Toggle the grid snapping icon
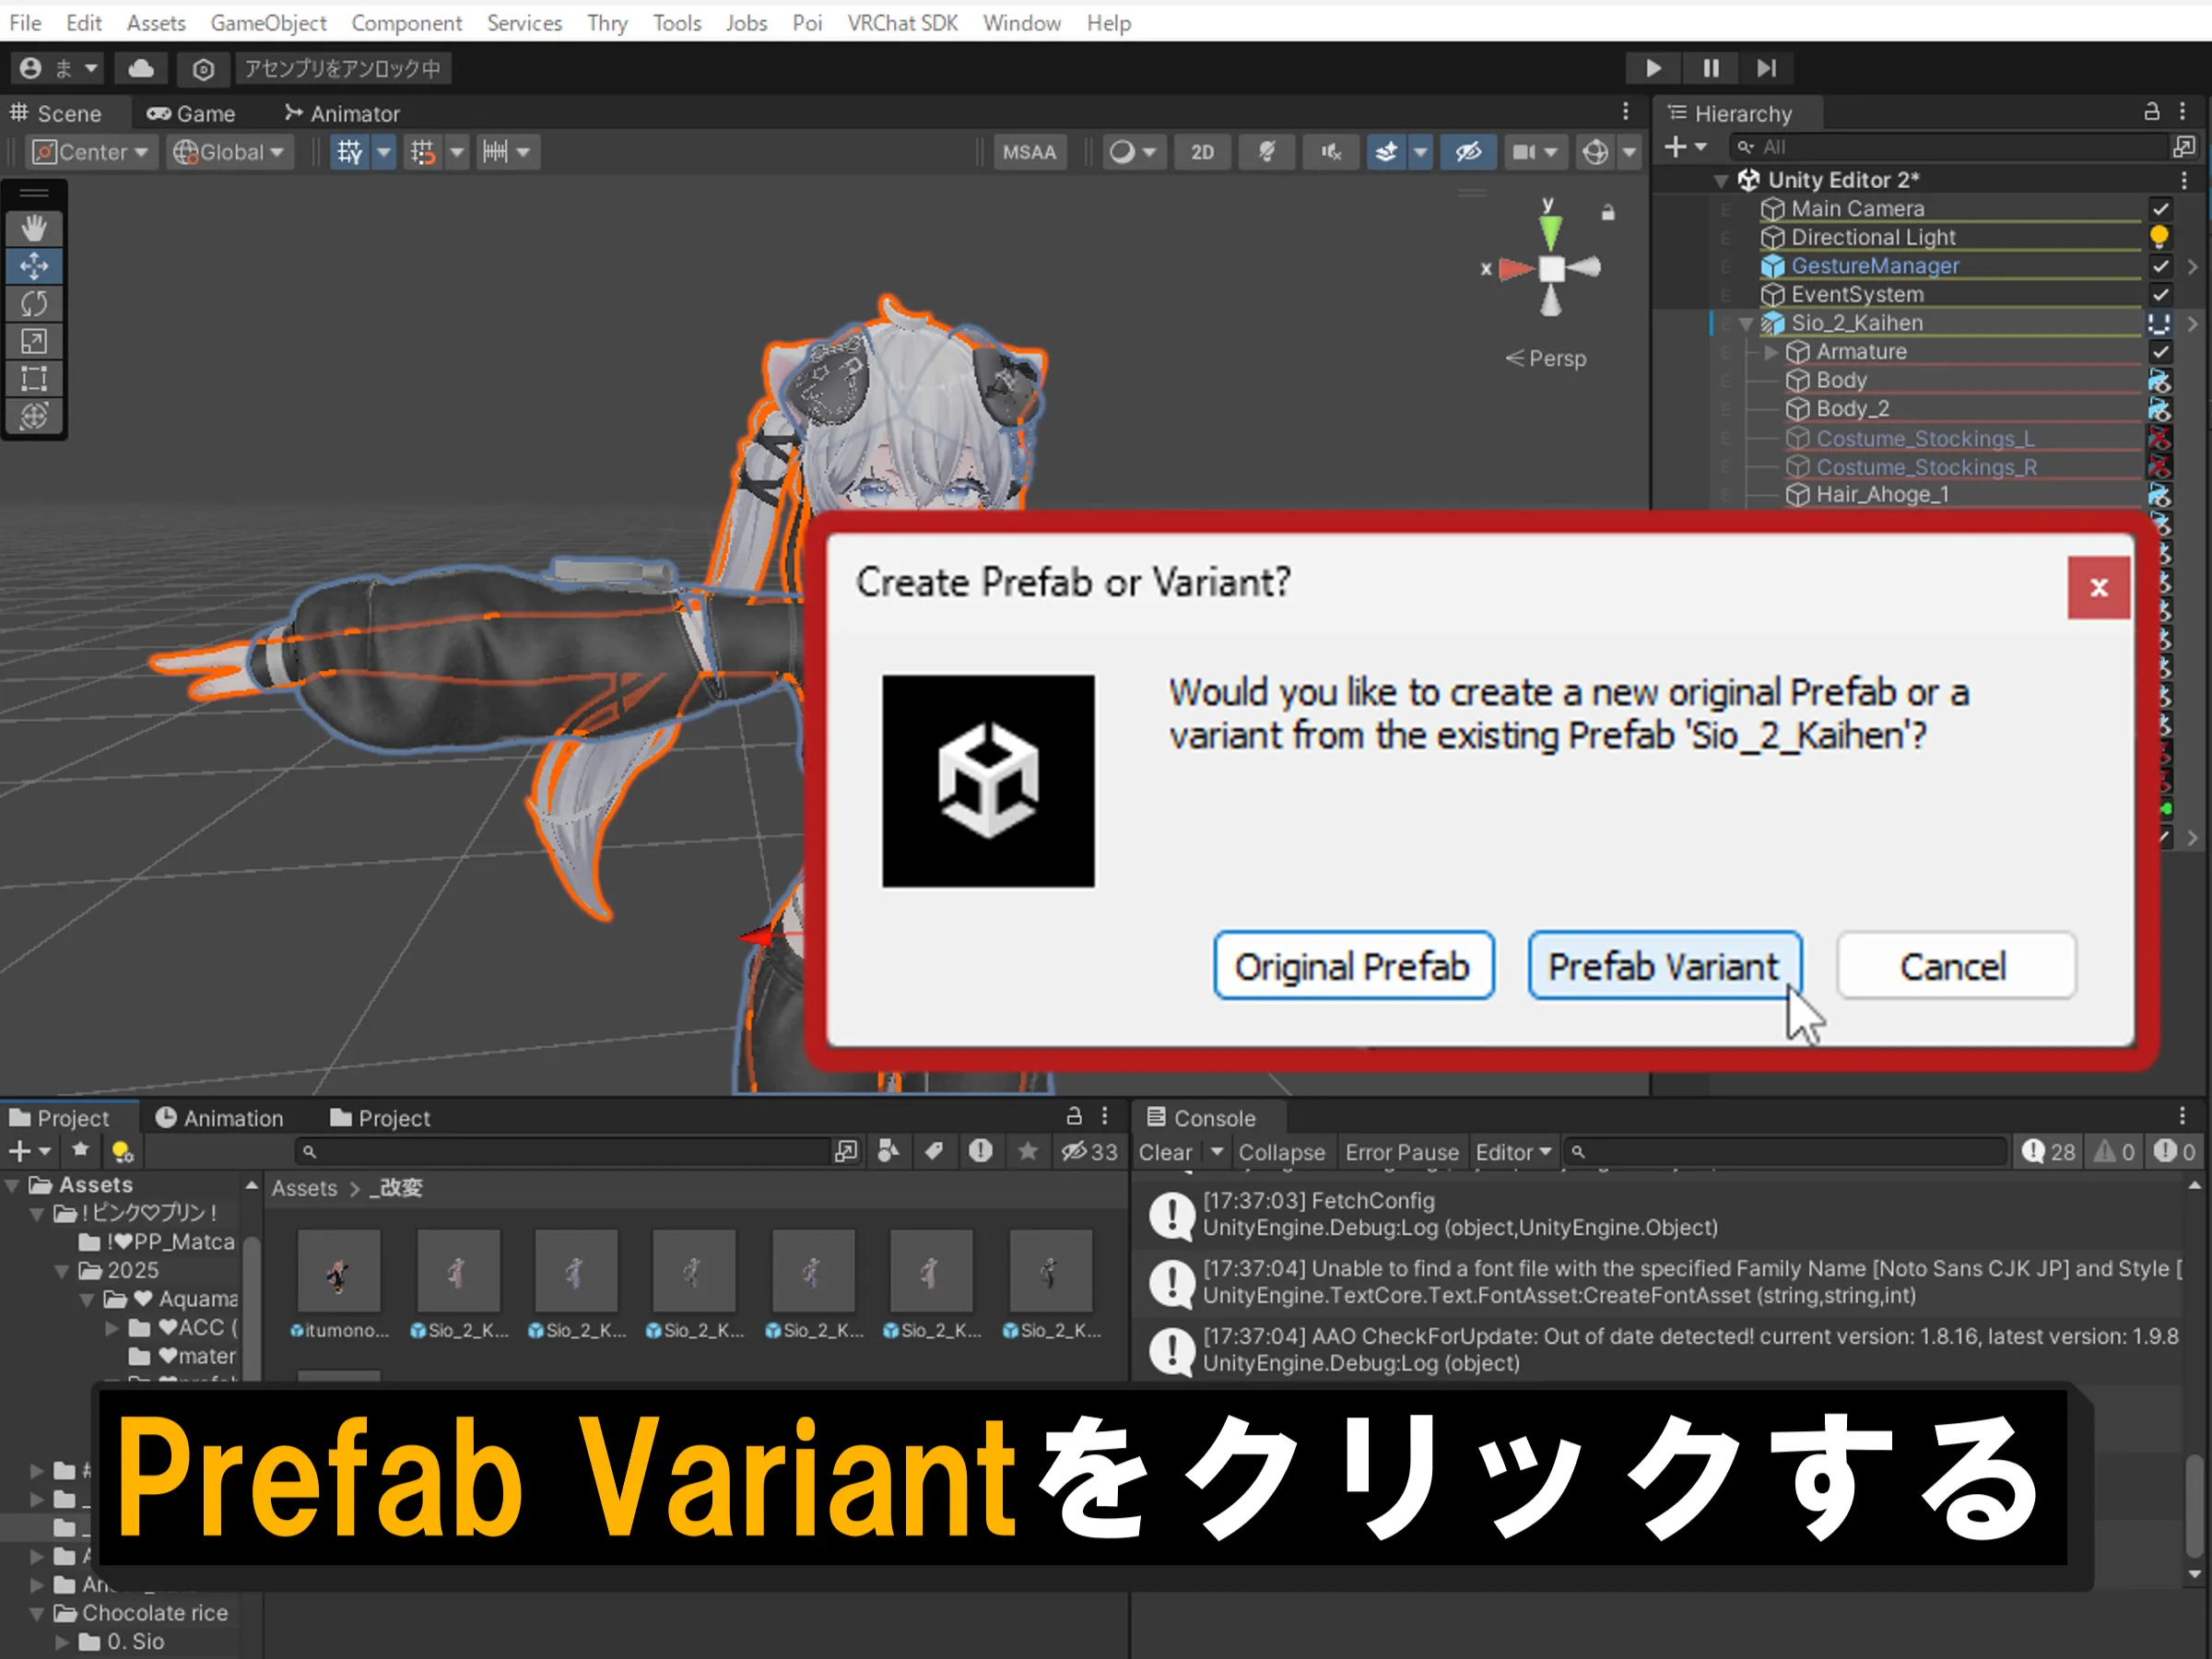Viewport: 2212px width, 1659px height. click(349, 152)
